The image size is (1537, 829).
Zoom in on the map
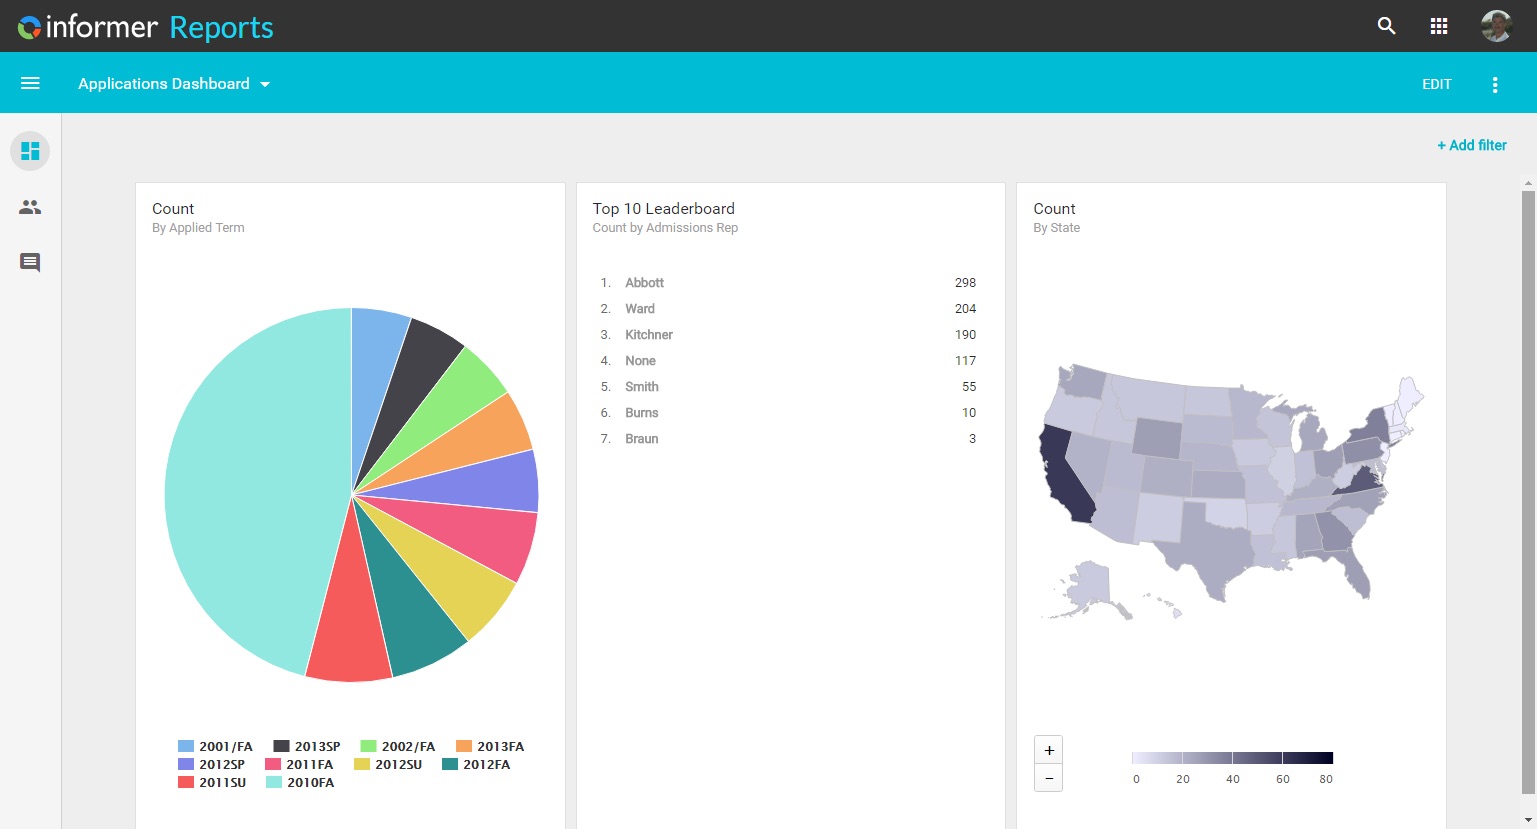pos(1049,750)
